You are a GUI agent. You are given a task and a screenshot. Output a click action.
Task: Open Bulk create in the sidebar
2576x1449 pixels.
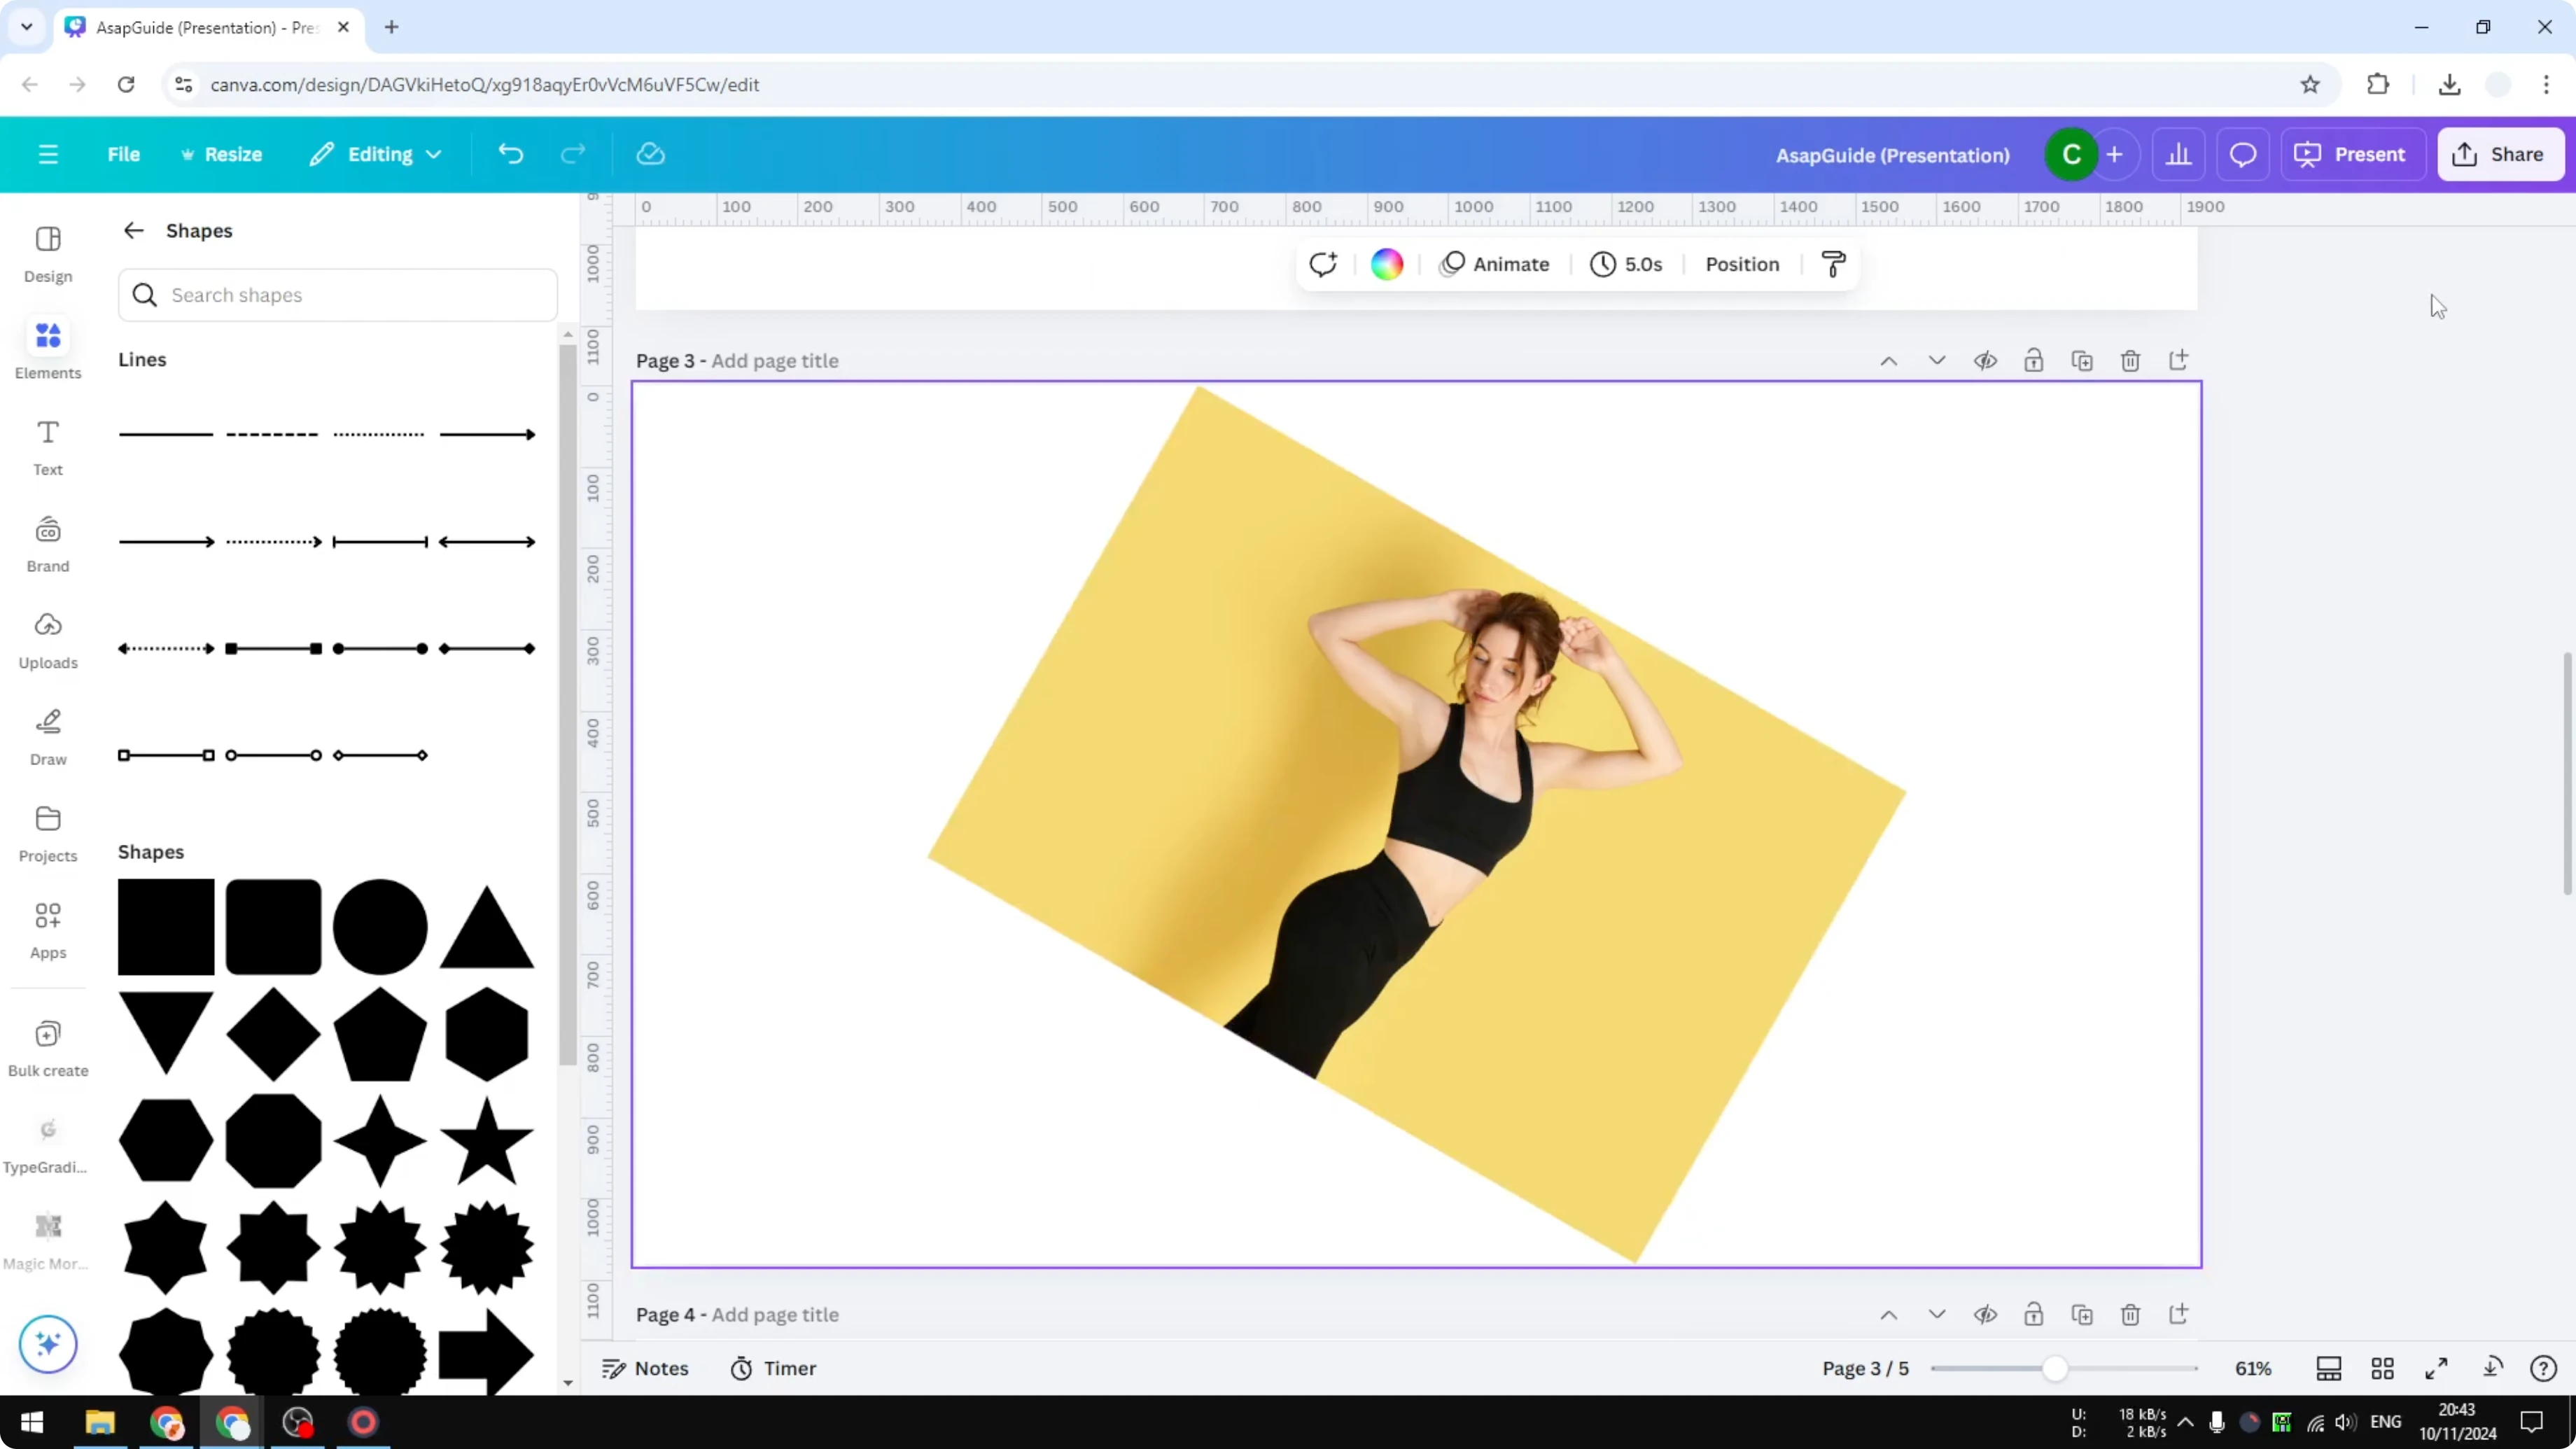pyautogui.click(x=47, y=1046)
